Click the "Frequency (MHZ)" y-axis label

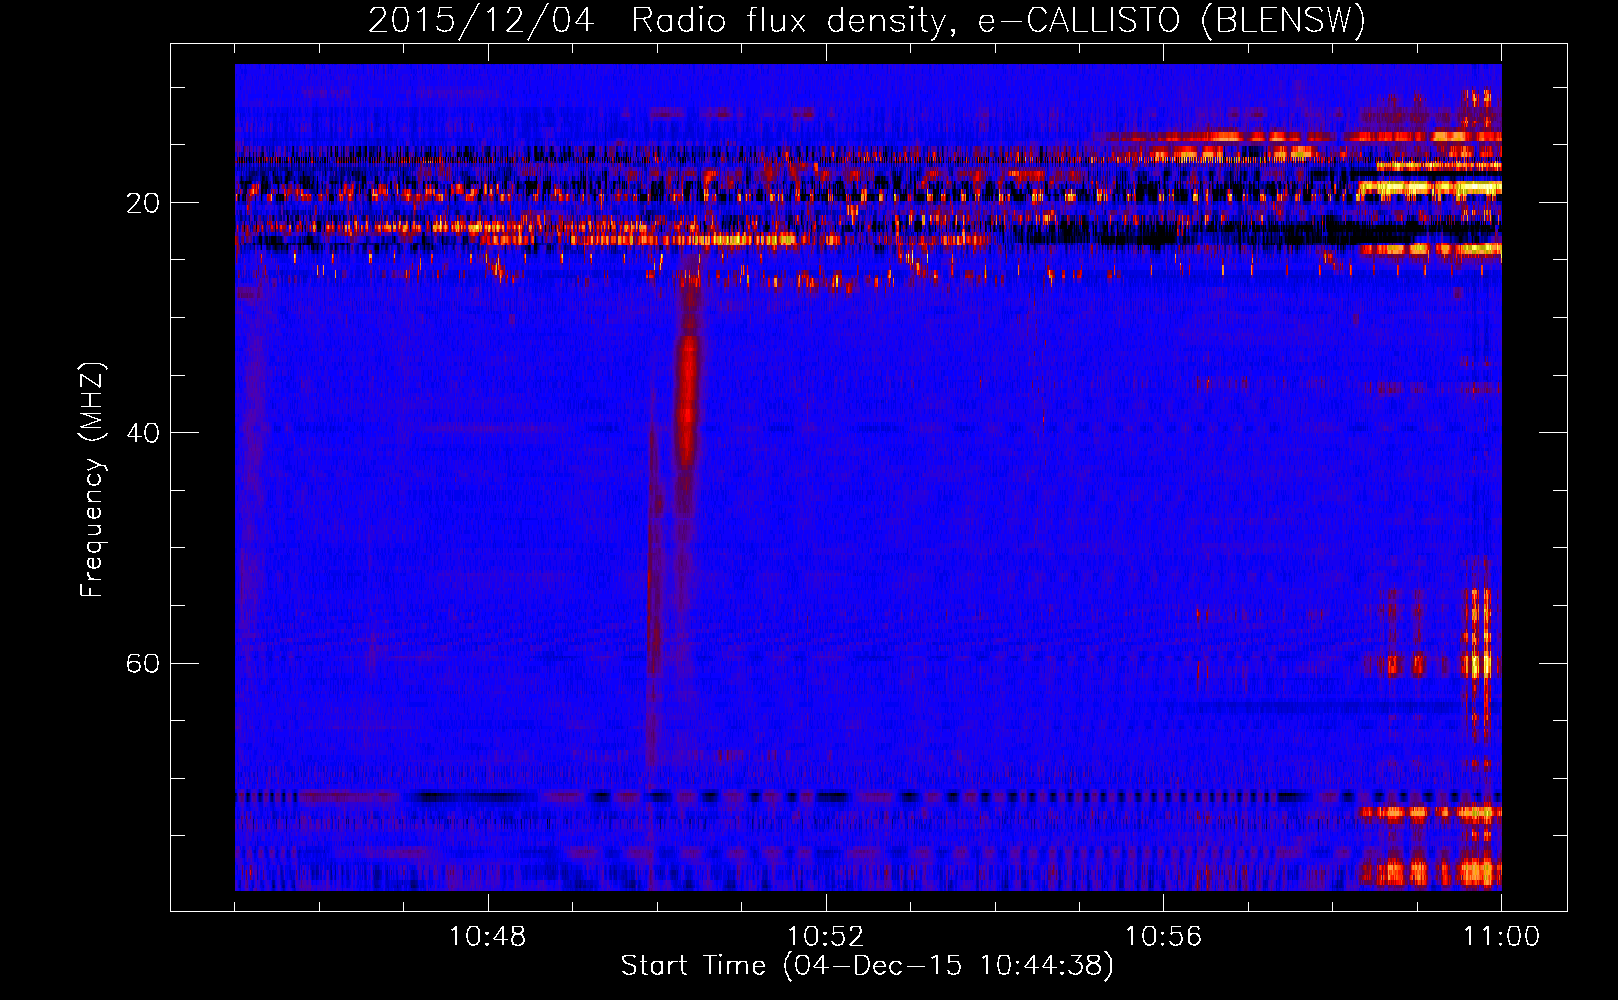click(x=92, y=480)
